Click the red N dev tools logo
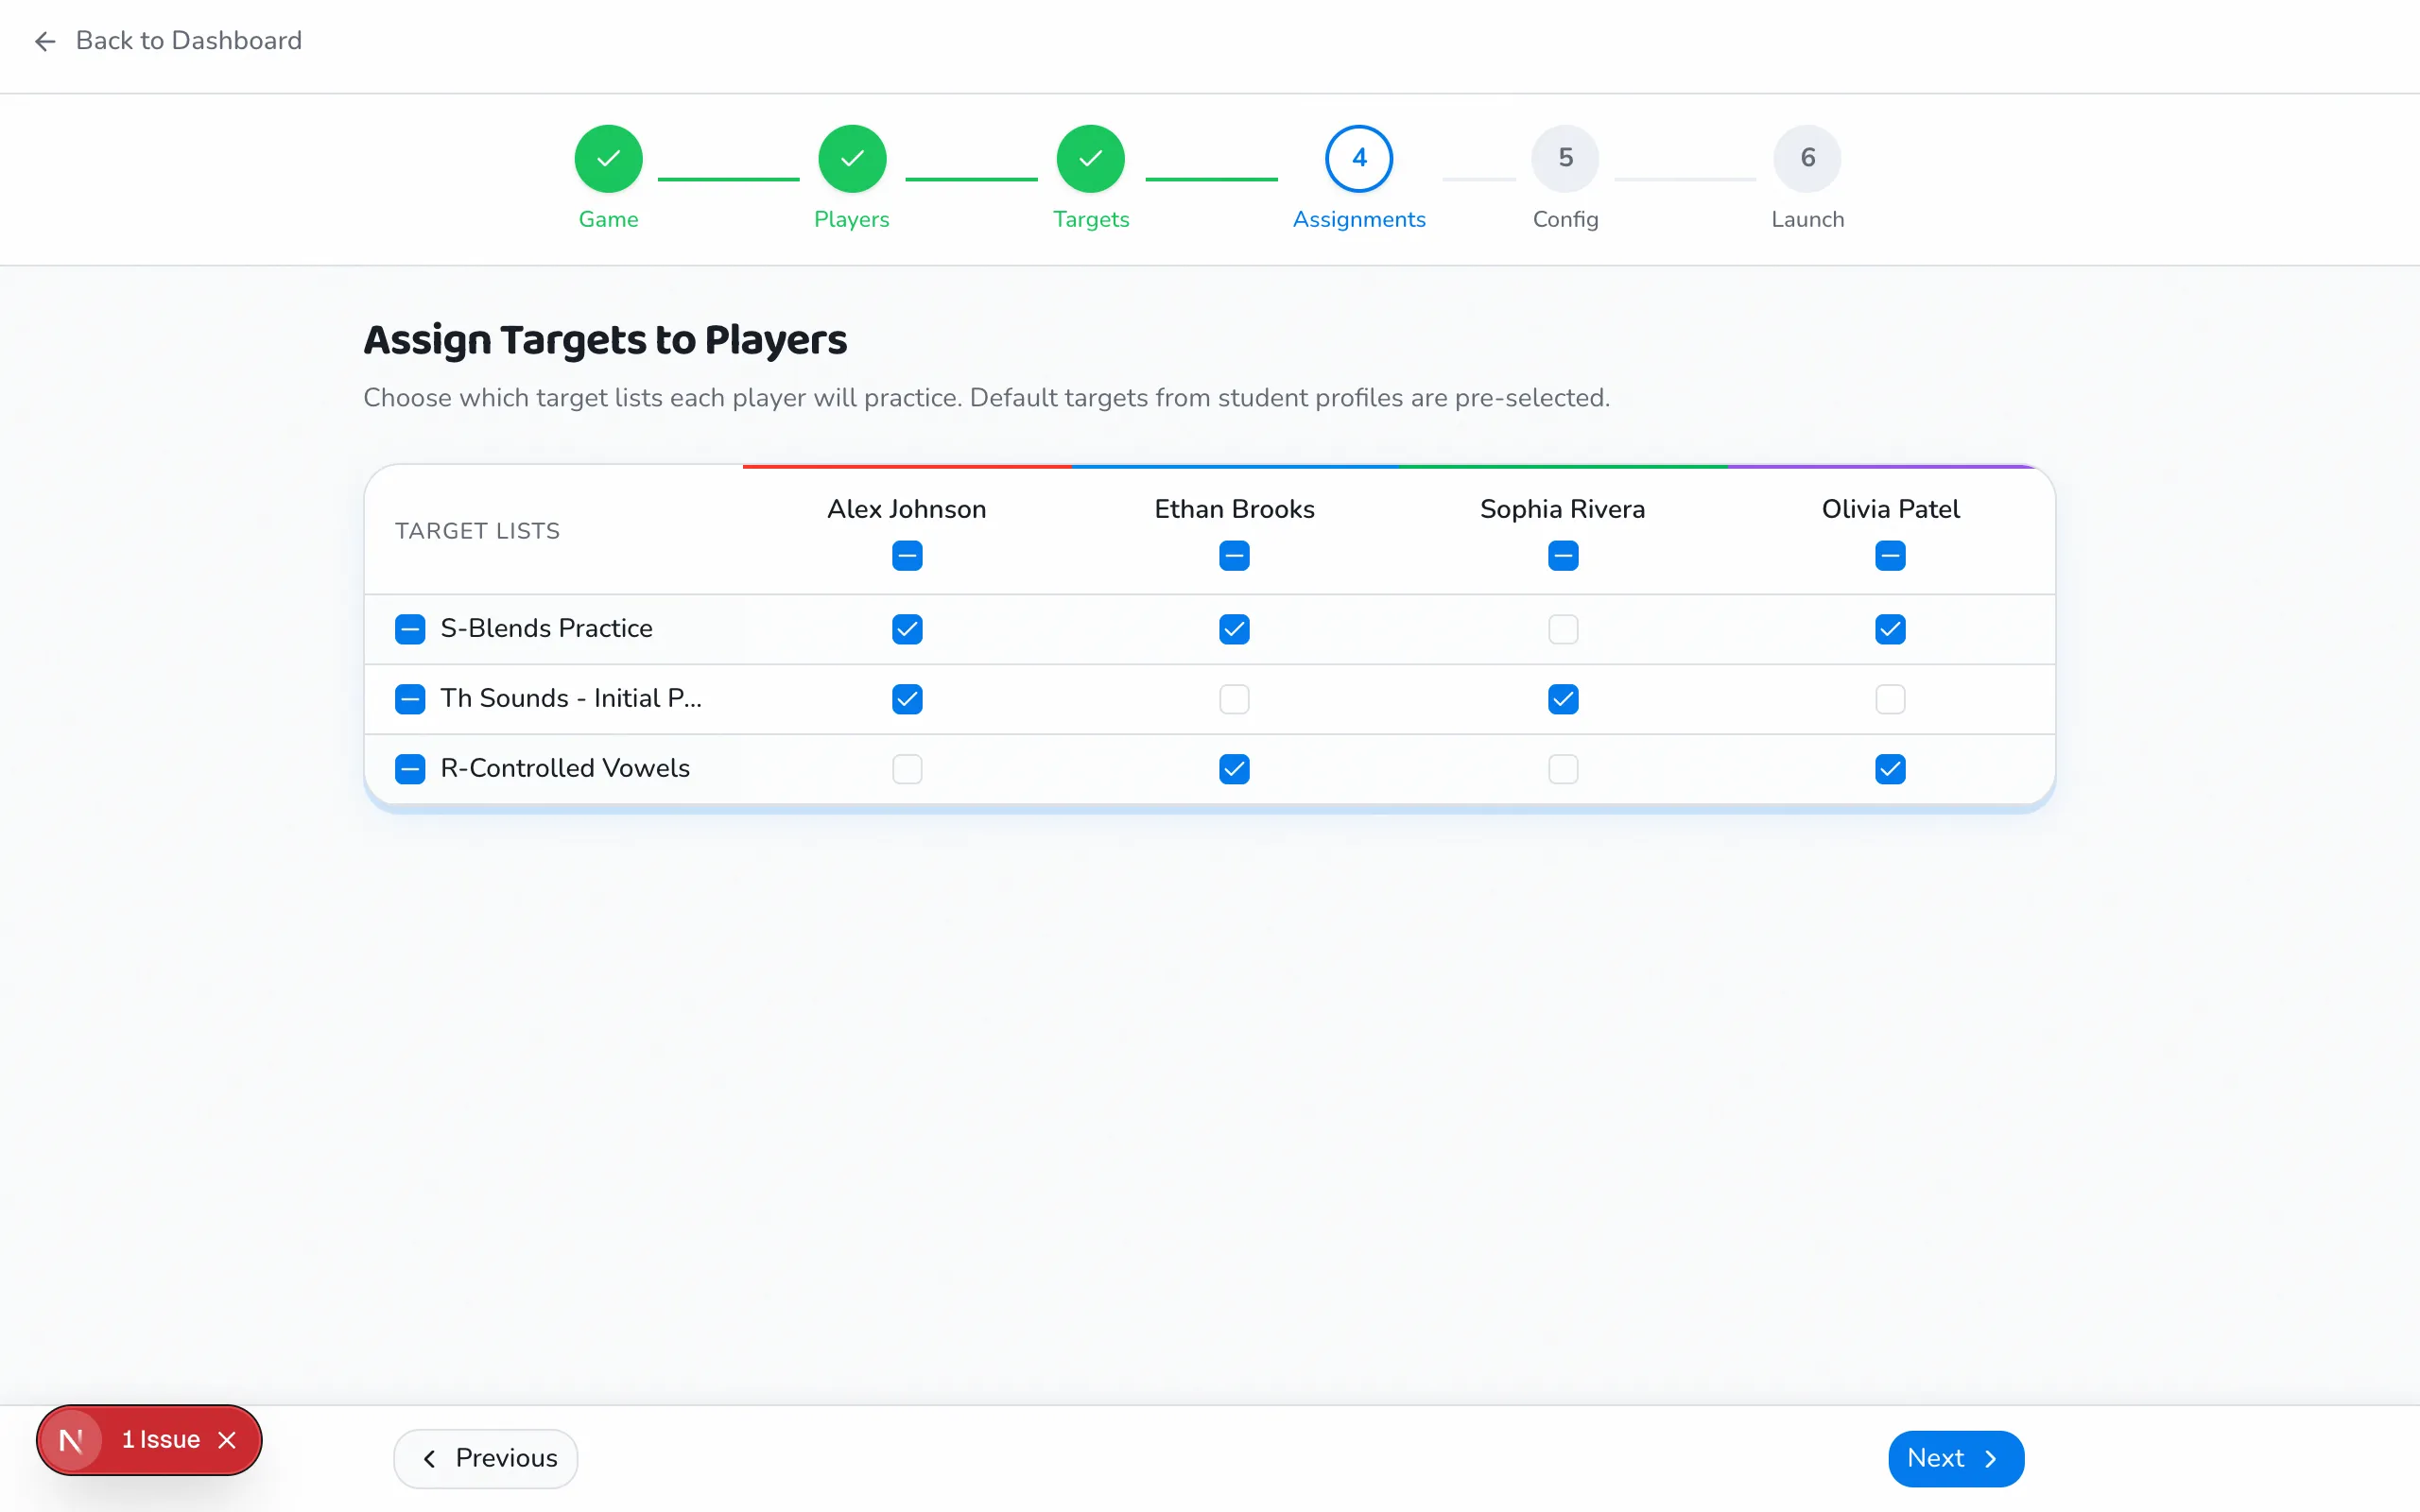This screenshot has height=1512, width=2420. 71,1440
